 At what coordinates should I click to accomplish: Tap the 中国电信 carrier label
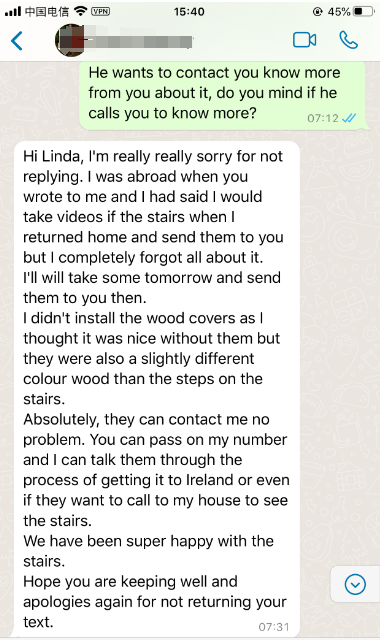[47, 11]
